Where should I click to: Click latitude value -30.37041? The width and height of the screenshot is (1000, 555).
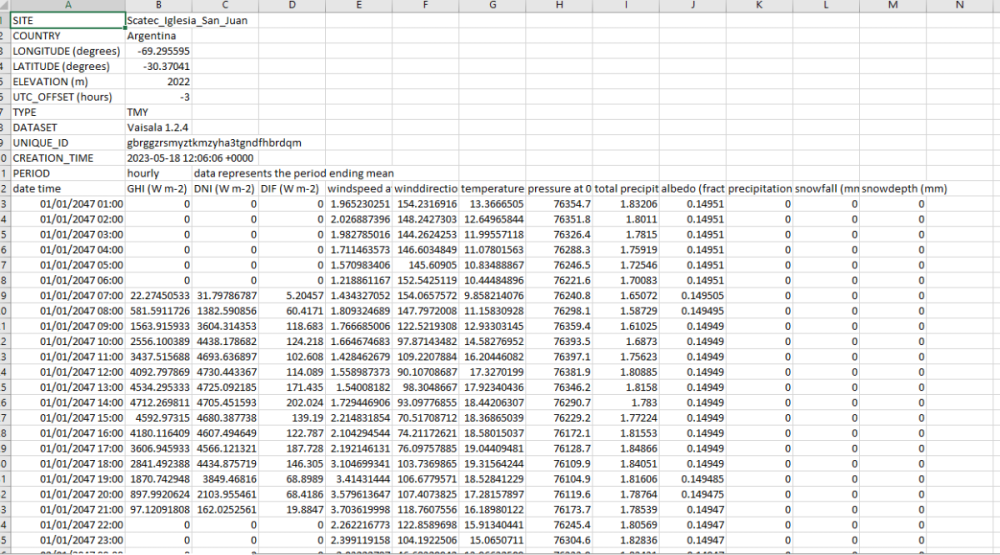tap(158, 66)
